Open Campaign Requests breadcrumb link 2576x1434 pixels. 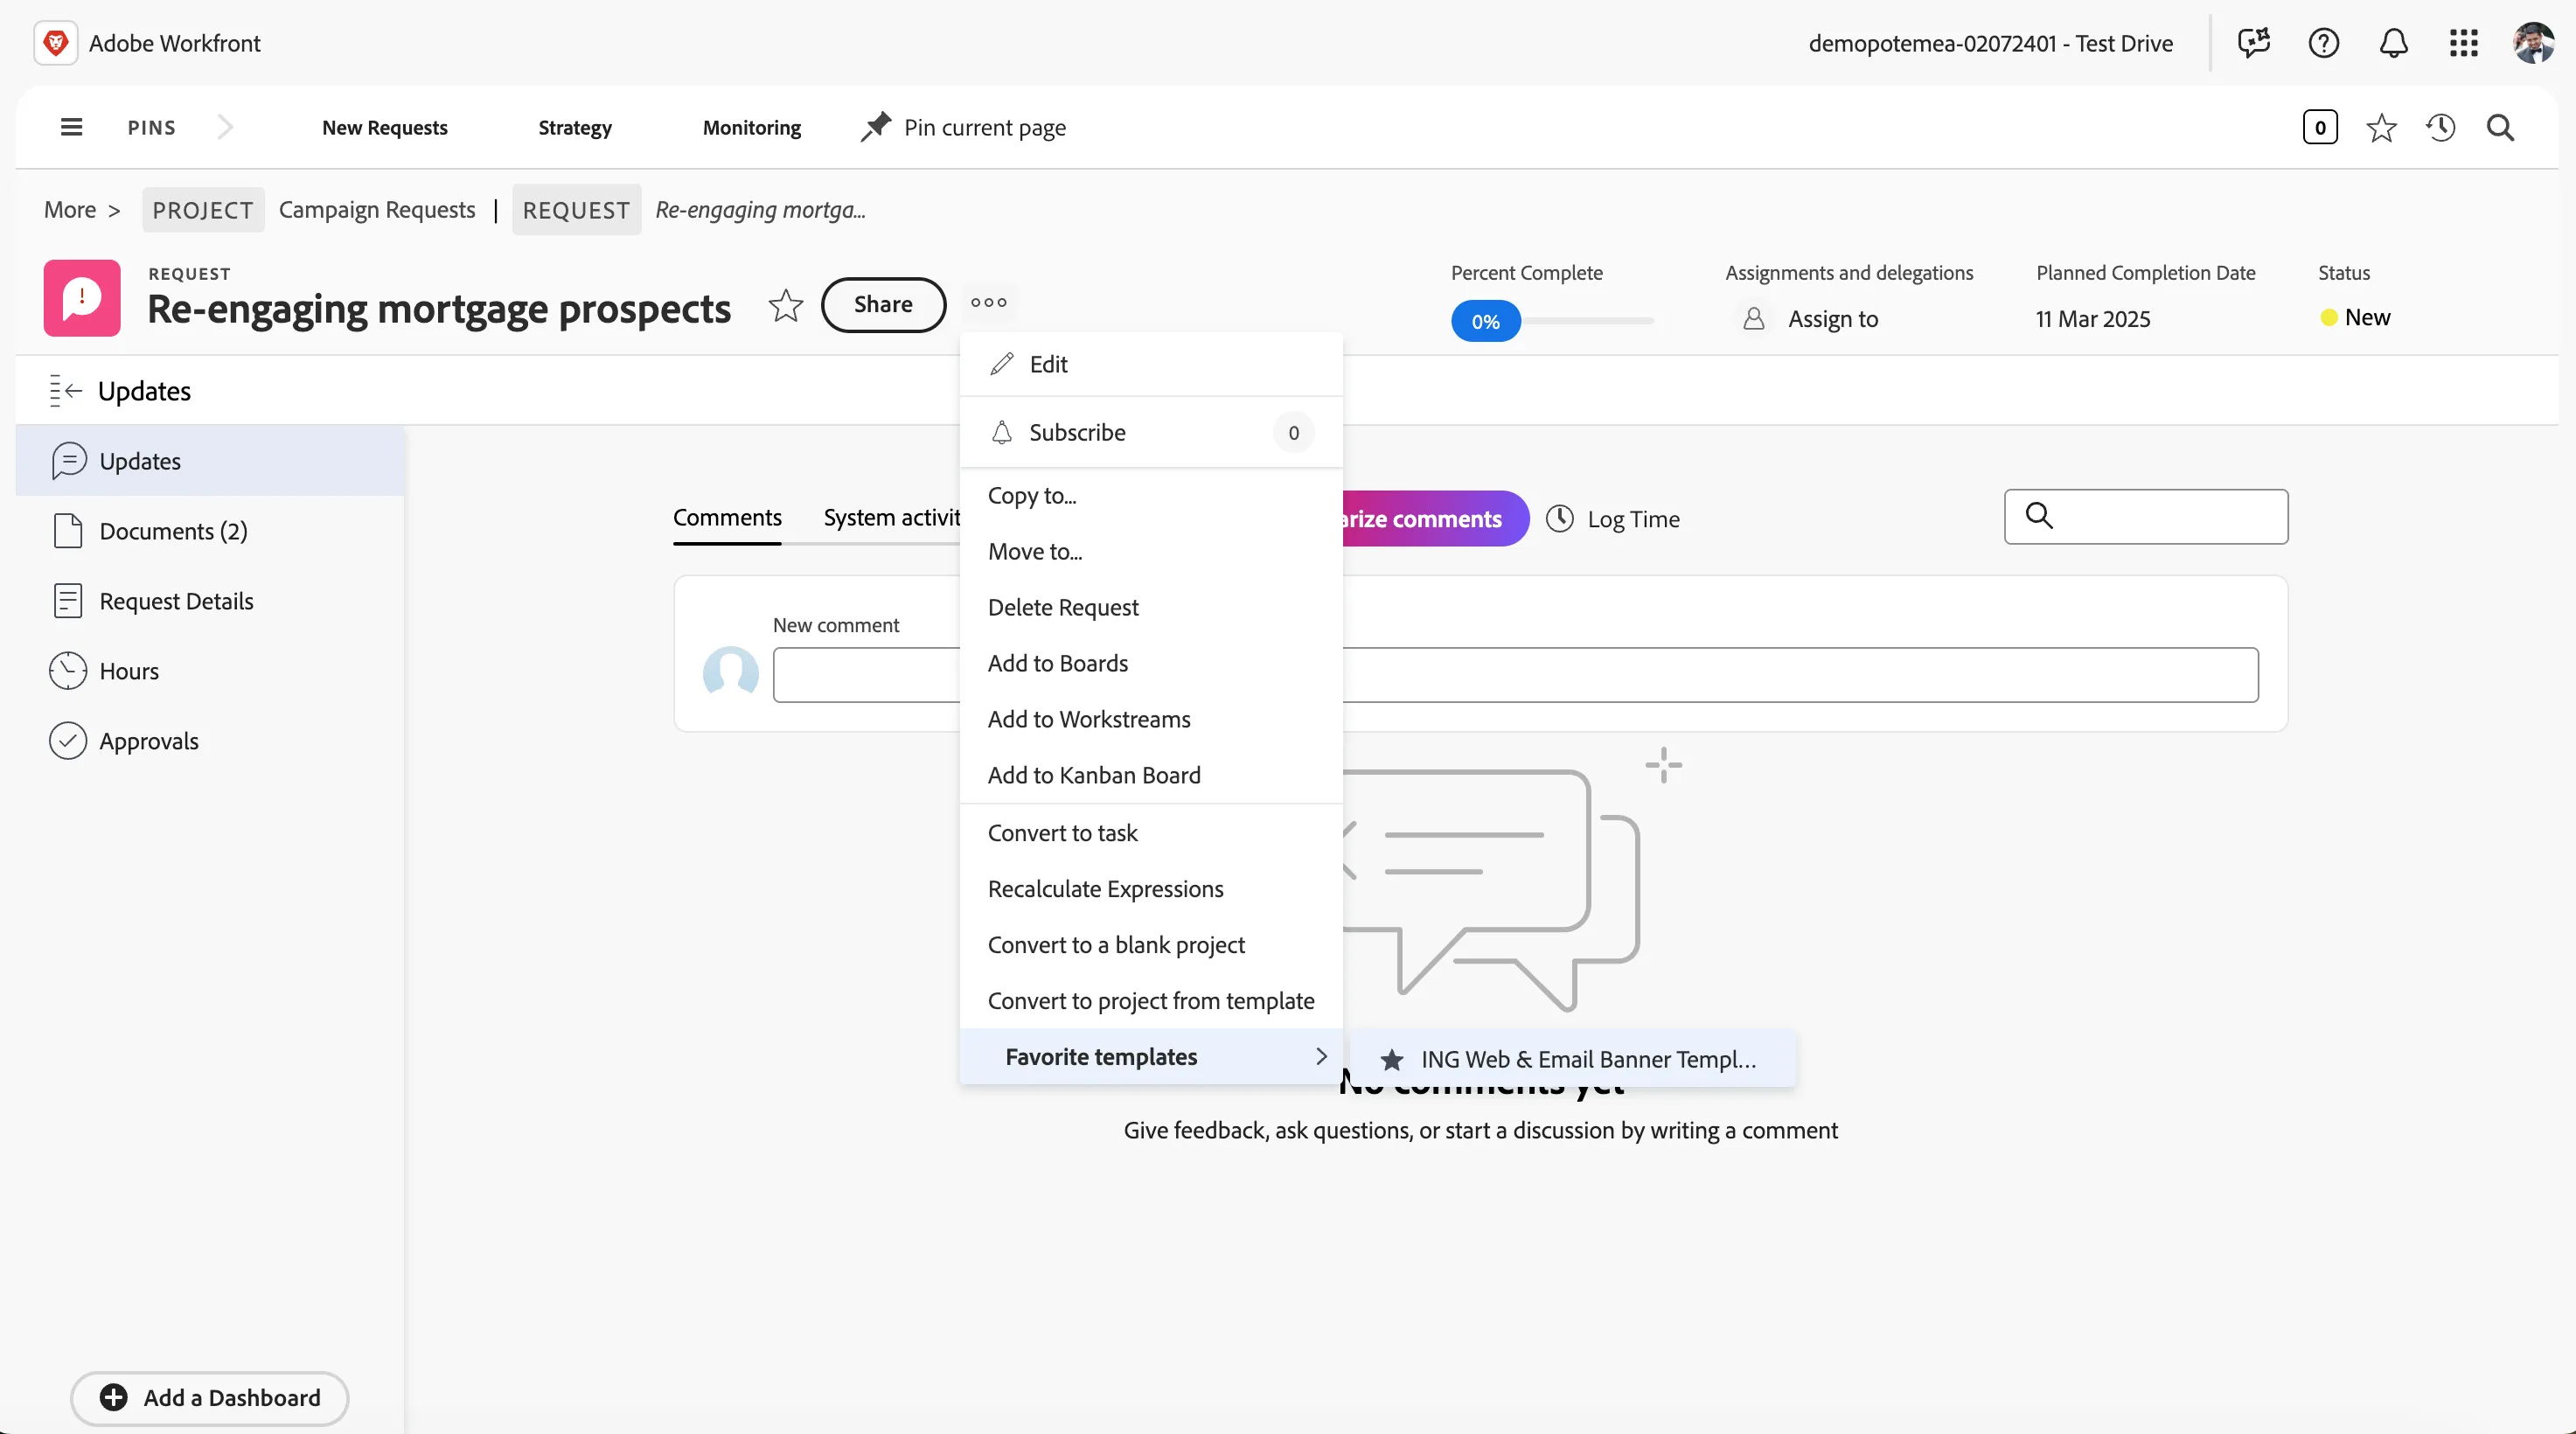click(x=377, y=209)
